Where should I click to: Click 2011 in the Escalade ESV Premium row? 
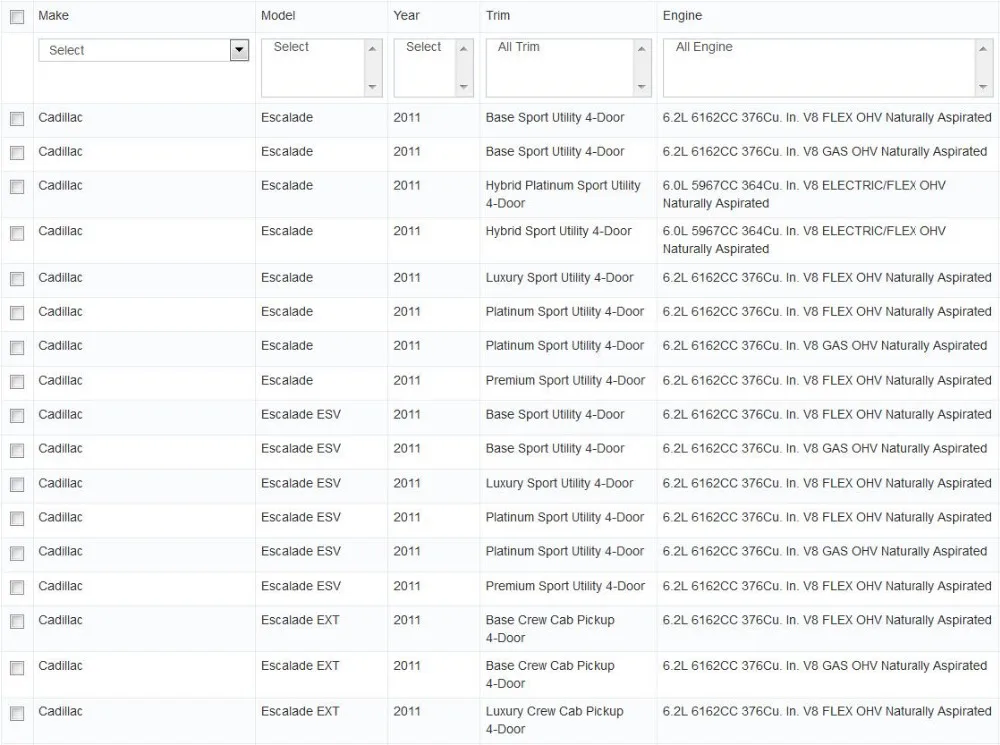click(407, 586)
